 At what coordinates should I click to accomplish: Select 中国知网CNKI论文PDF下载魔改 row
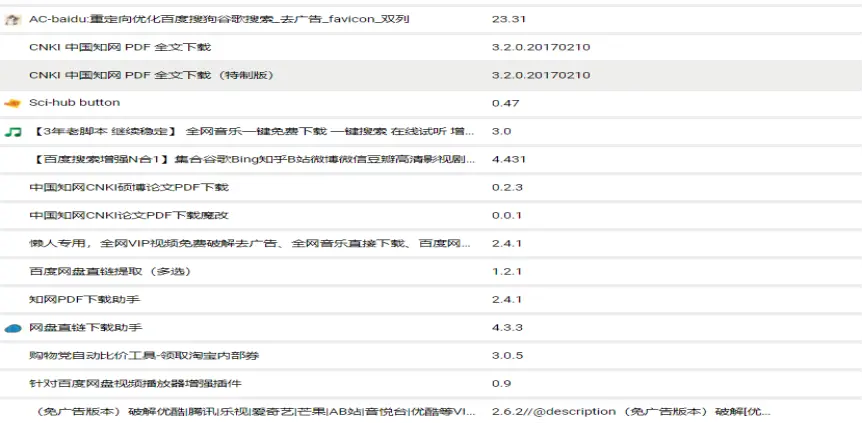coord(431,216)
